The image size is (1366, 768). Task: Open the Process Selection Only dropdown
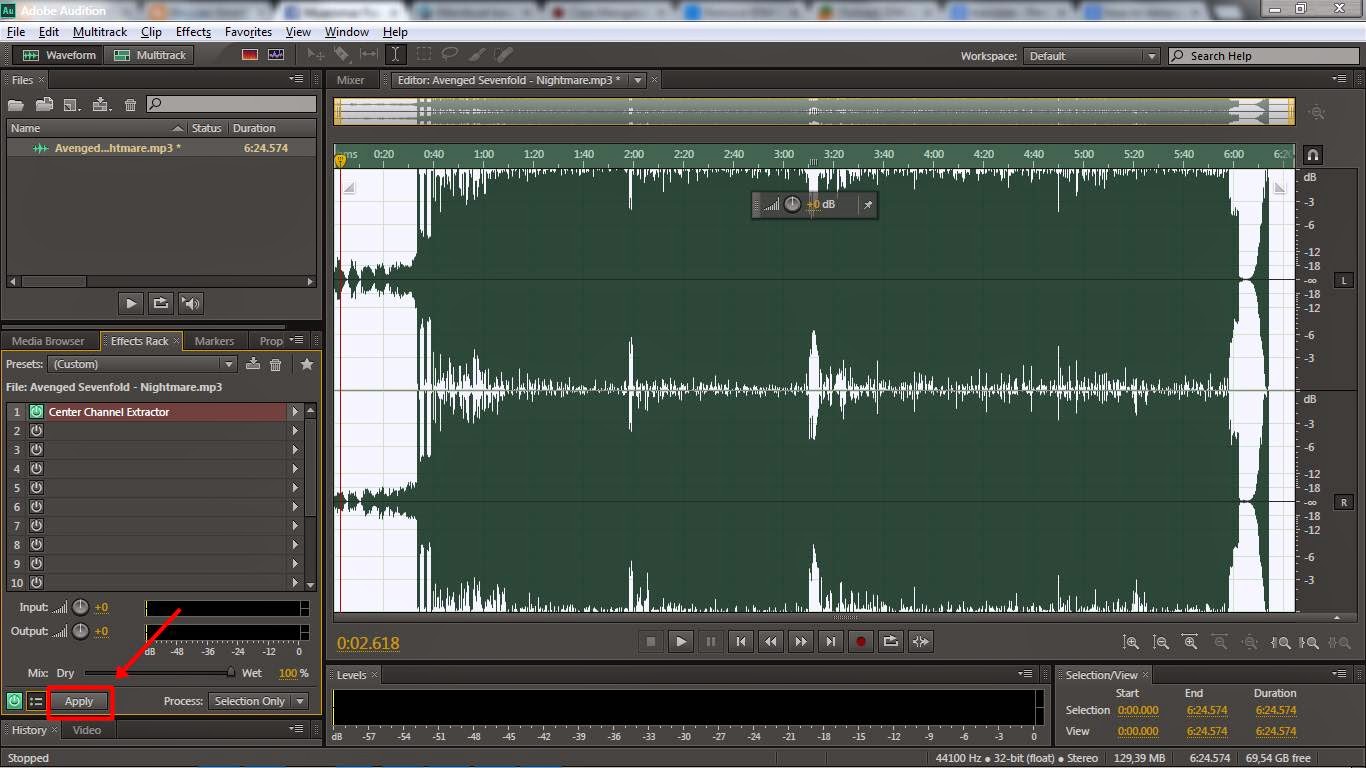258,701
